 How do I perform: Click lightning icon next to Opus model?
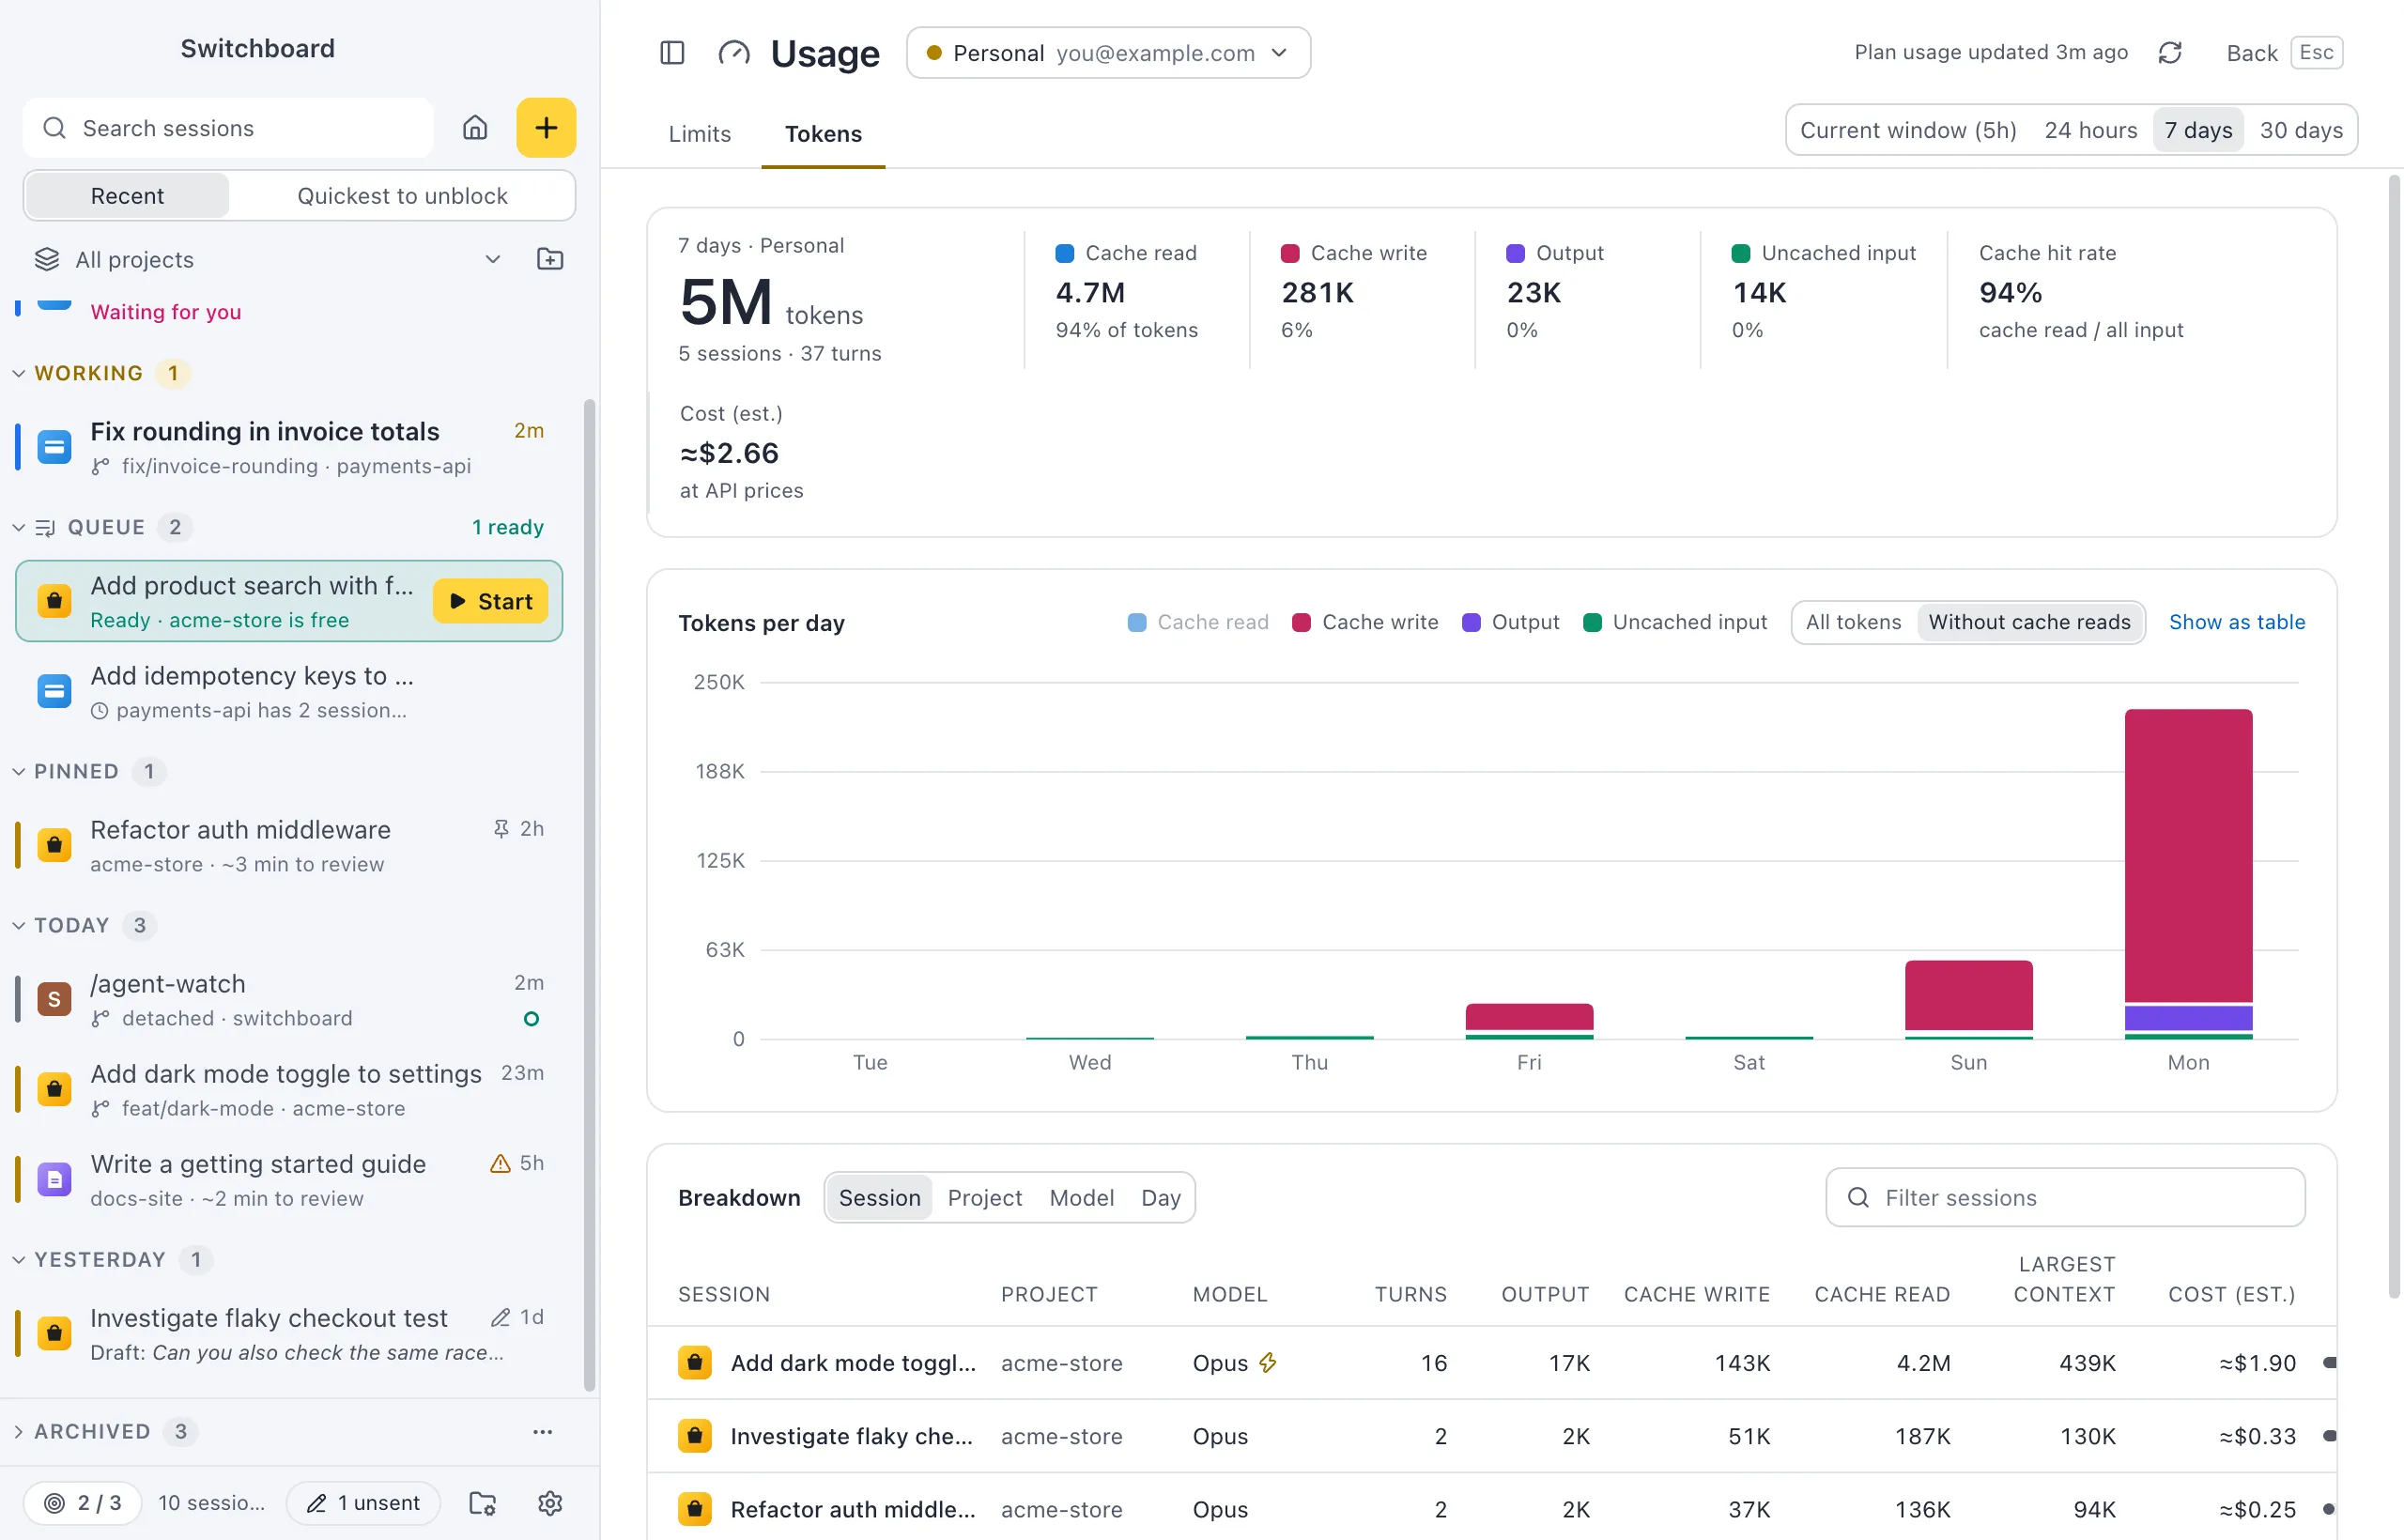click(1268, 1363)
